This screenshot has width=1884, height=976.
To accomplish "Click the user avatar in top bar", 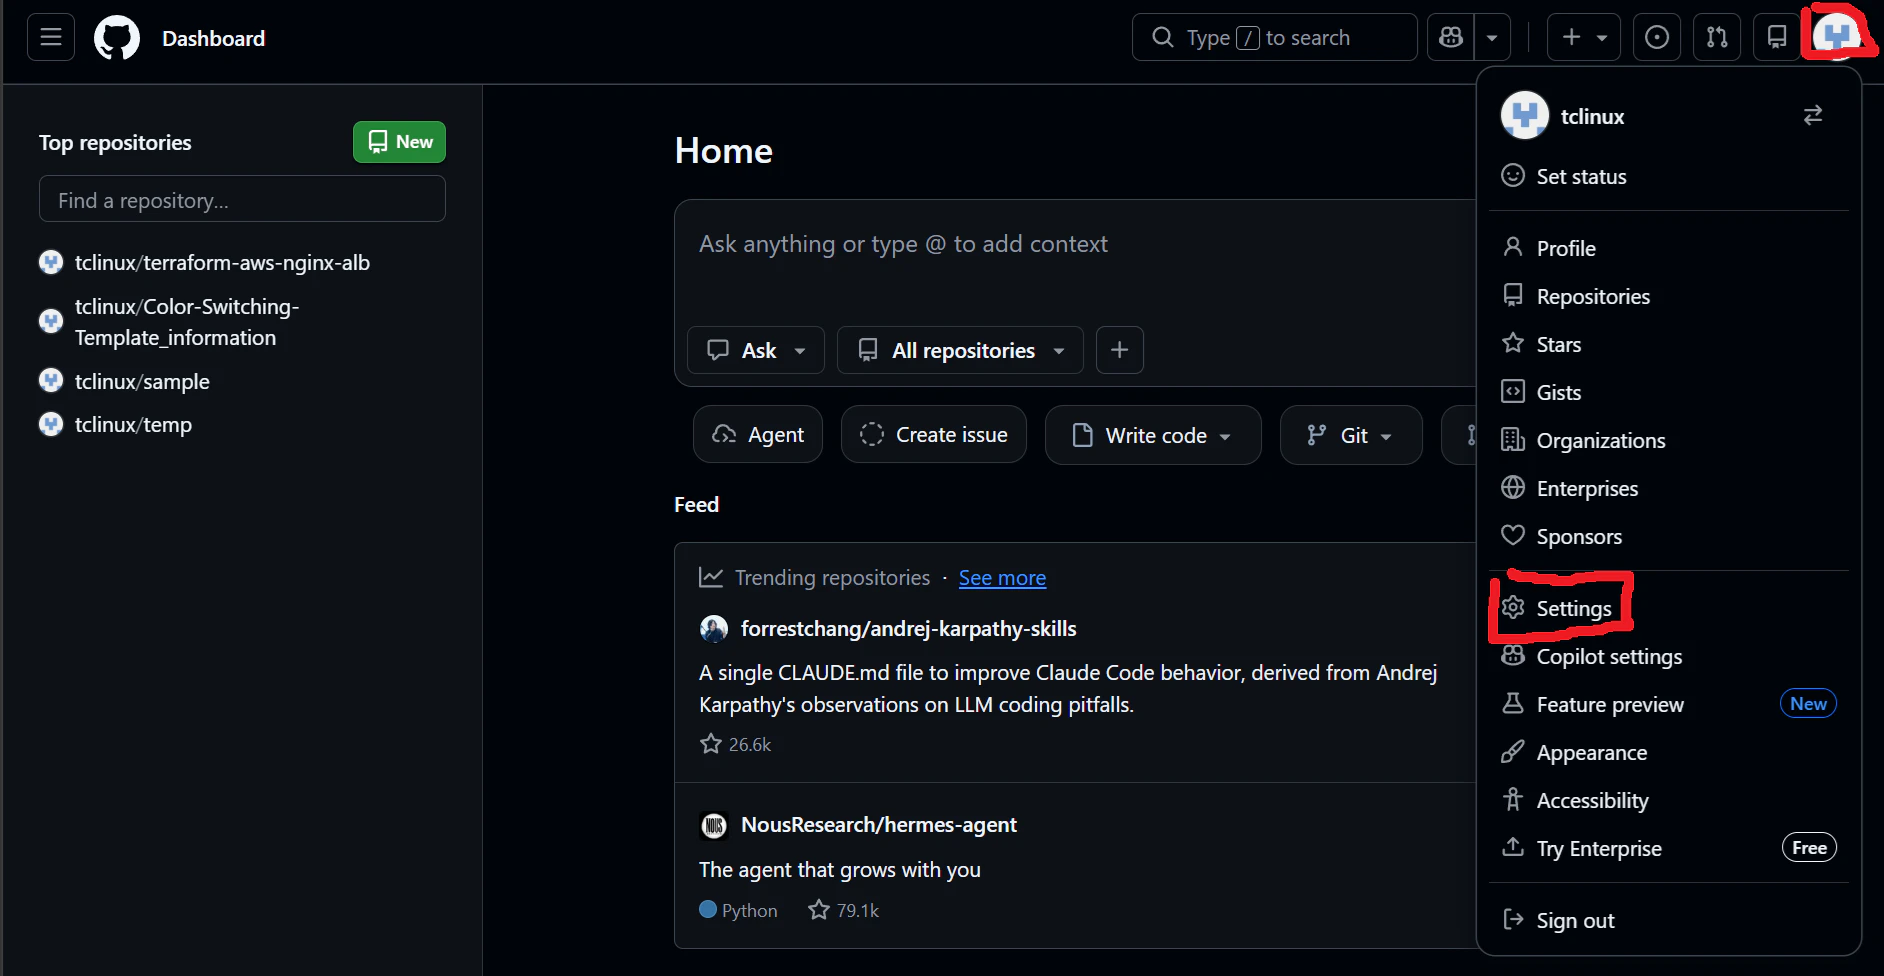I will (1837, 36).
